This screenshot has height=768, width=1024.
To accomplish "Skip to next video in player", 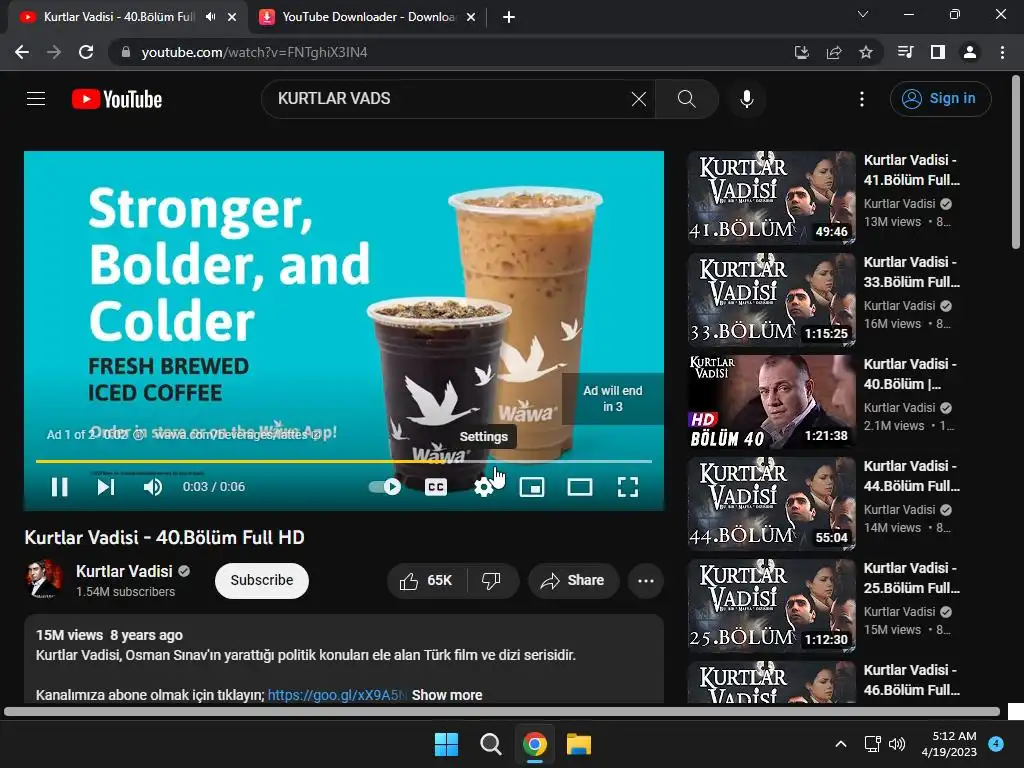I will coord(106,487).
